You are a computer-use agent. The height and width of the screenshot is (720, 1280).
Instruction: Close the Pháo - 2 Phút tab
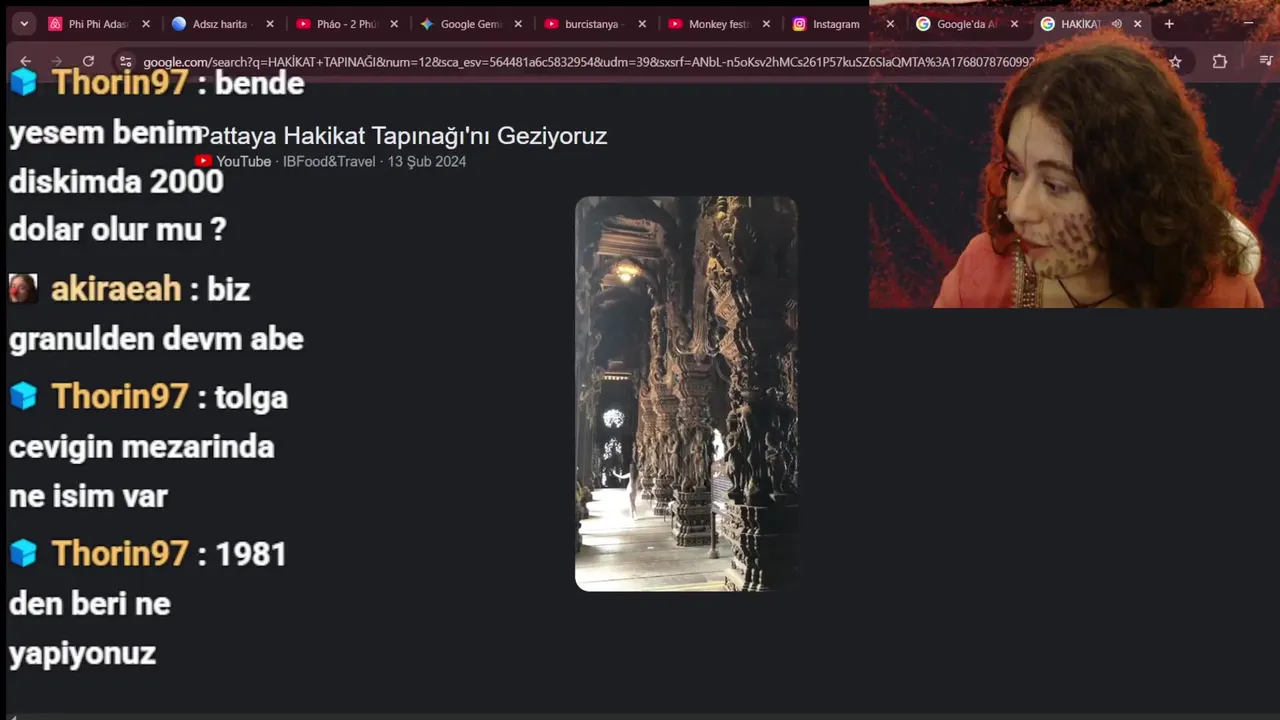[x=394, y=24]
